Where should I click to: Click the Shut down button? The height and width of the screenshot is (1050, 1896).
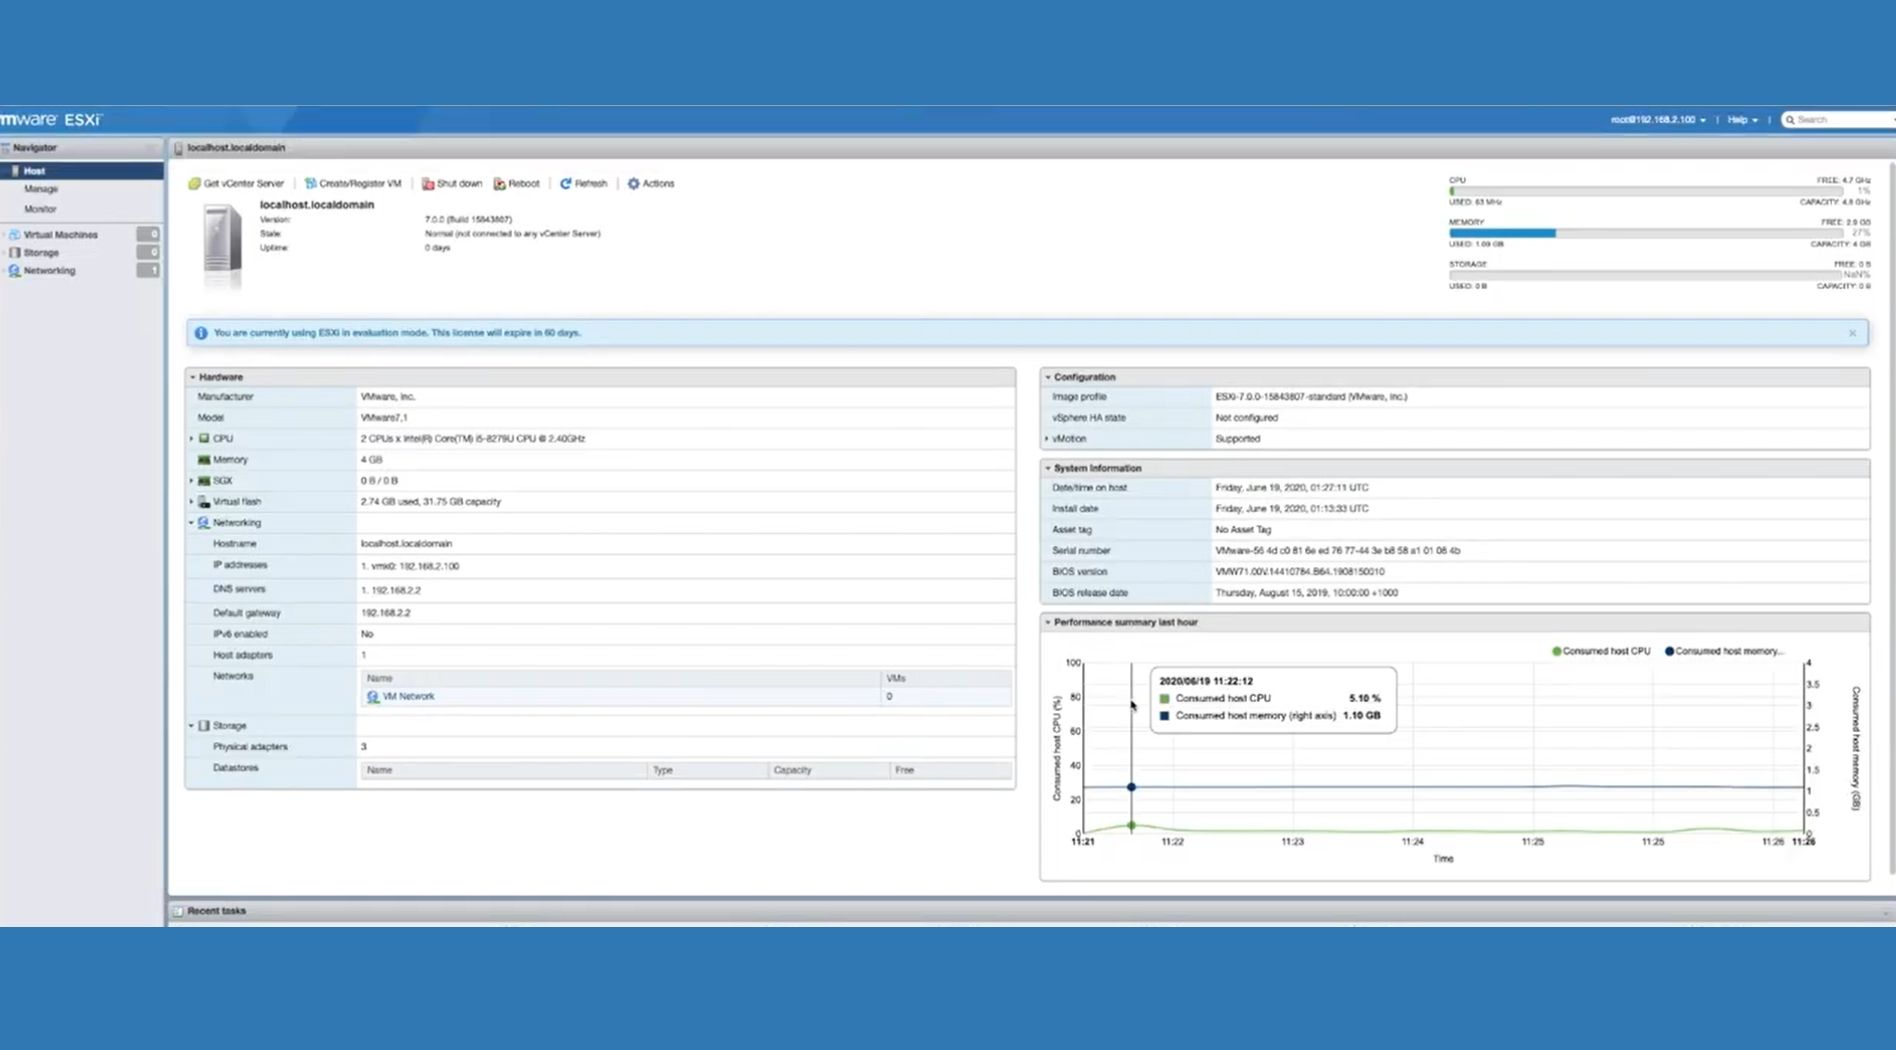tap(452, 184)
